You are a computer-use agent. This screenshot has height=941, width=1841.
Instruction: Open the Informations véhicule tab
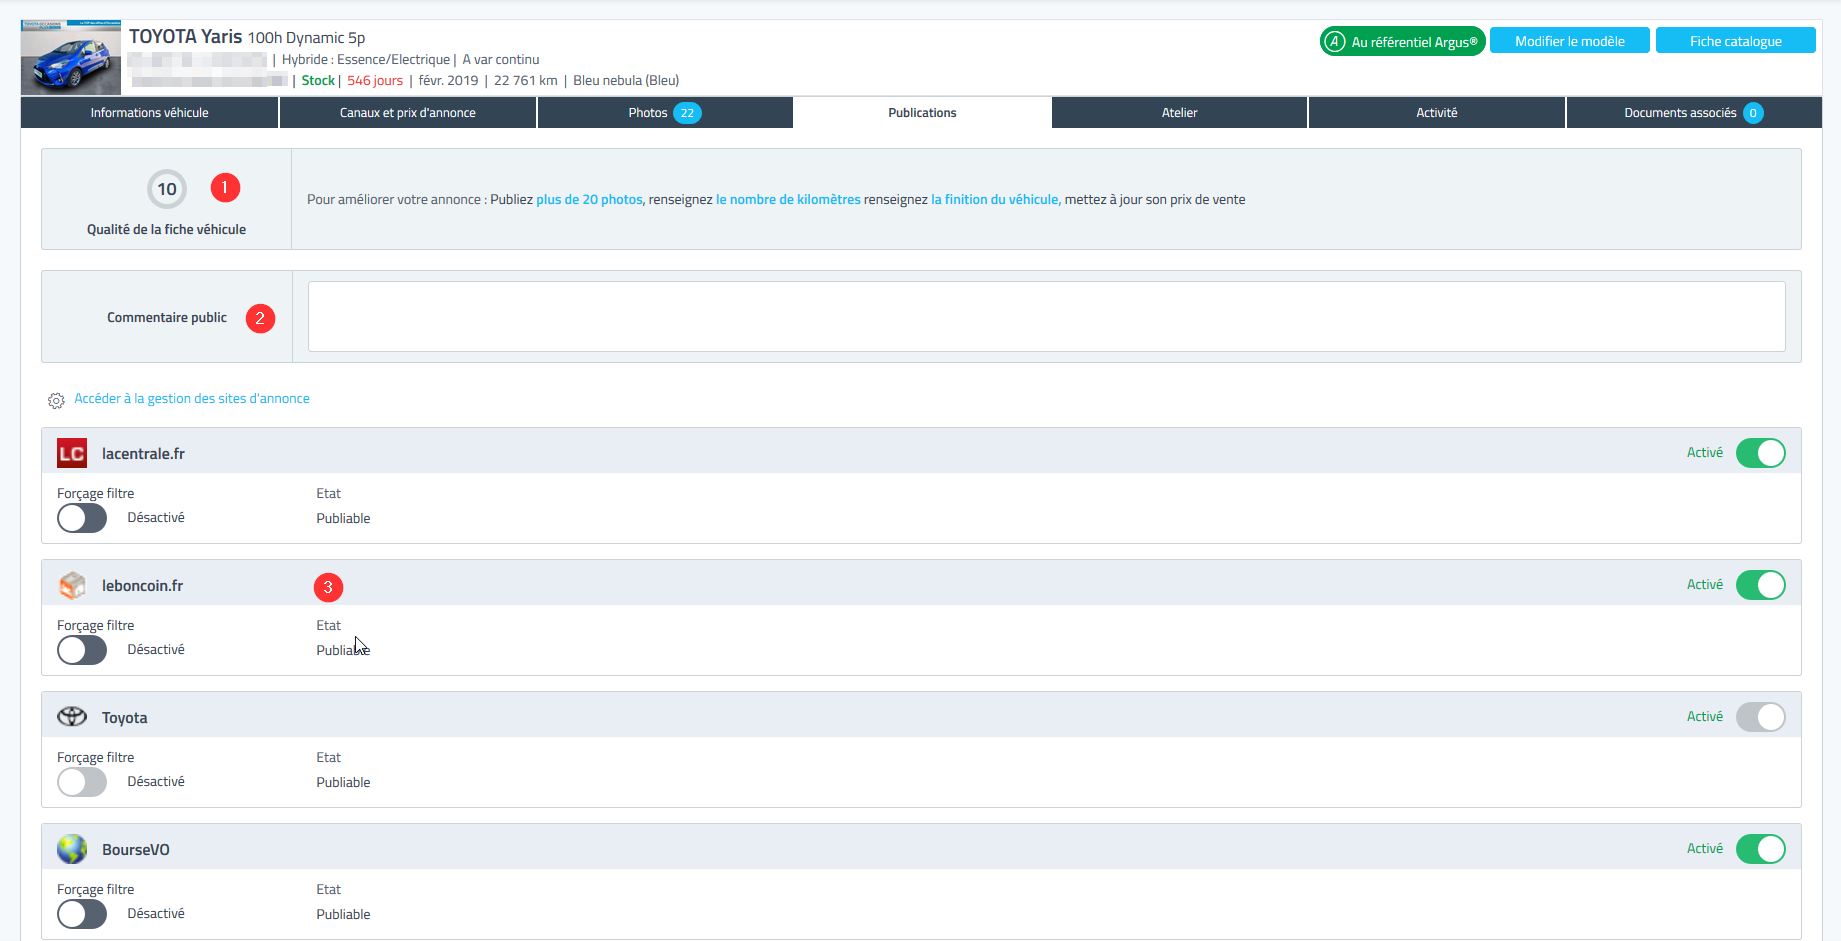149,113
